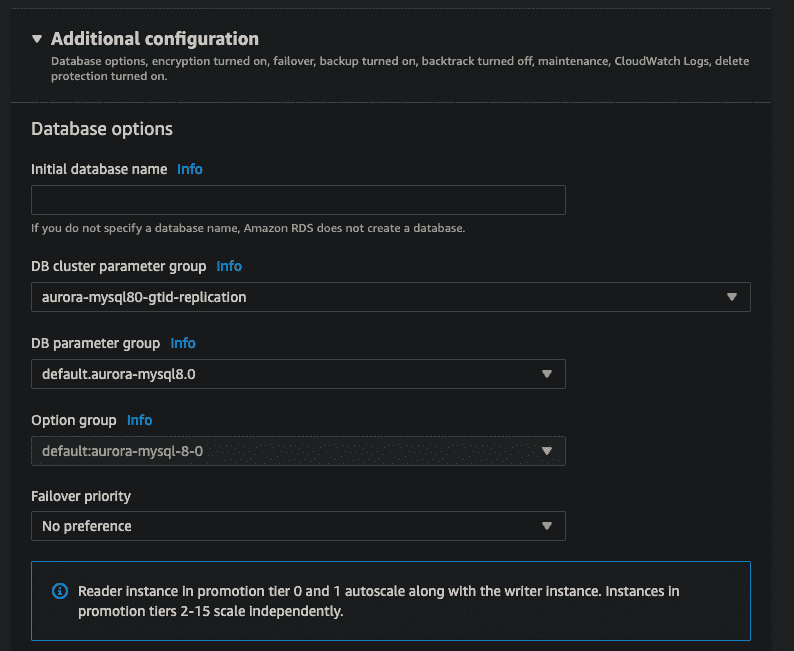The height and width of the screenshot is (651, 794).
Task: Click the Failover priority label
Action: click(81, 496)
